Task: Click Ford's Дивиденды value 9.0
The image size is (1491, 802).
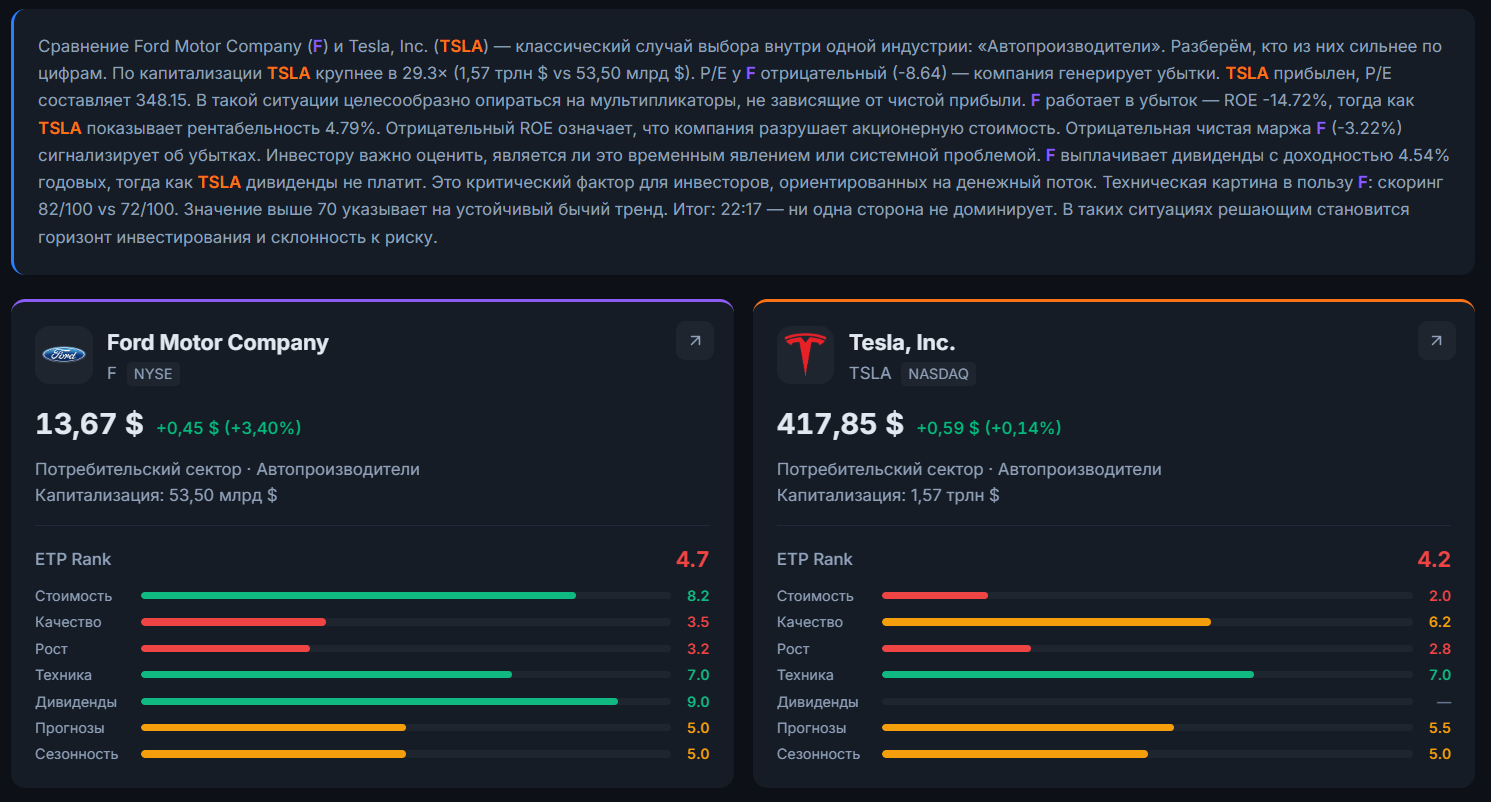Action: point(698,702)
